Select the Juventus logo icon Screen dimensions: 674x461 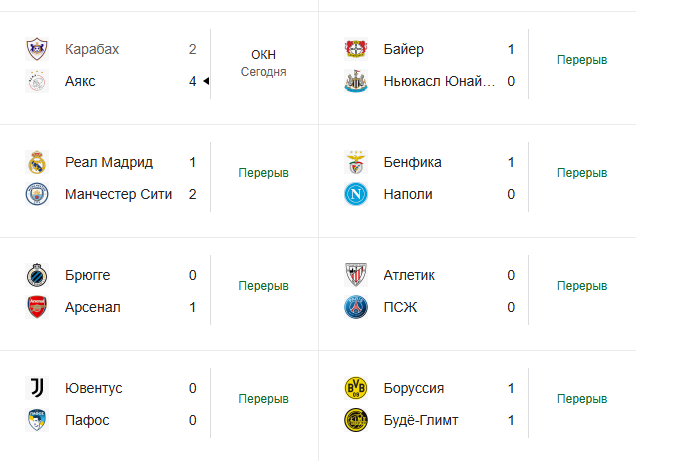37,388
